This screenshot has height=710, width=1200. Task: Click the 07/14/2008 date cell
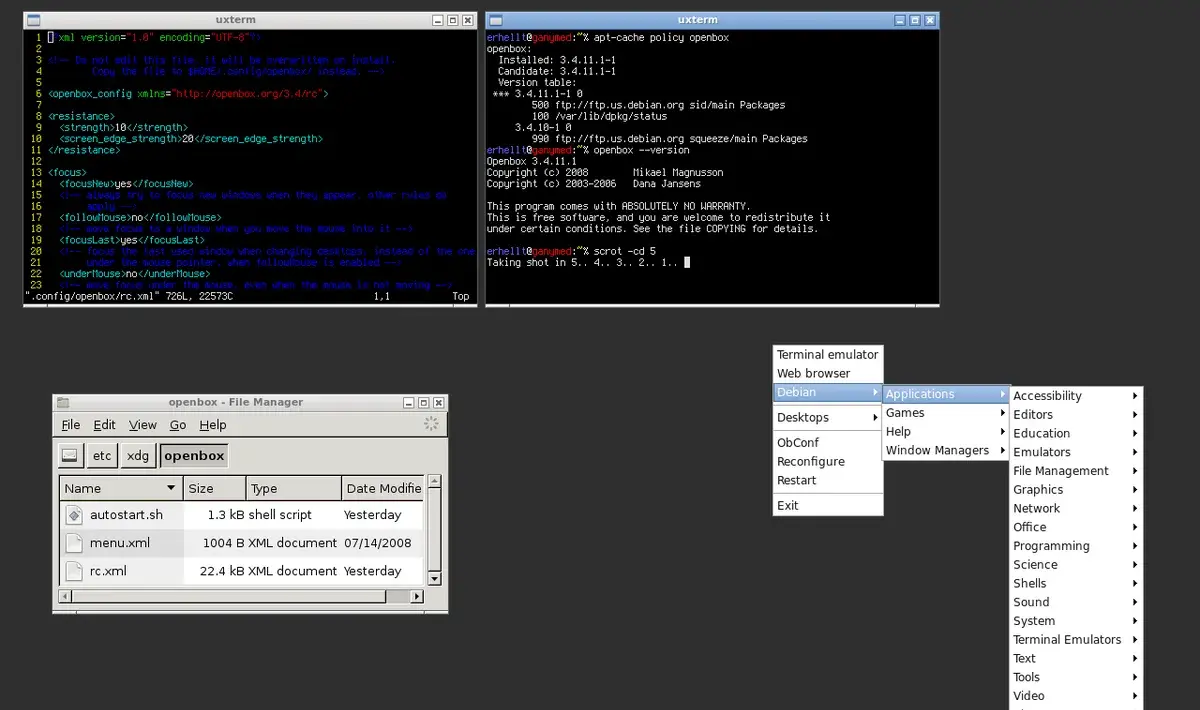point(377,543)
